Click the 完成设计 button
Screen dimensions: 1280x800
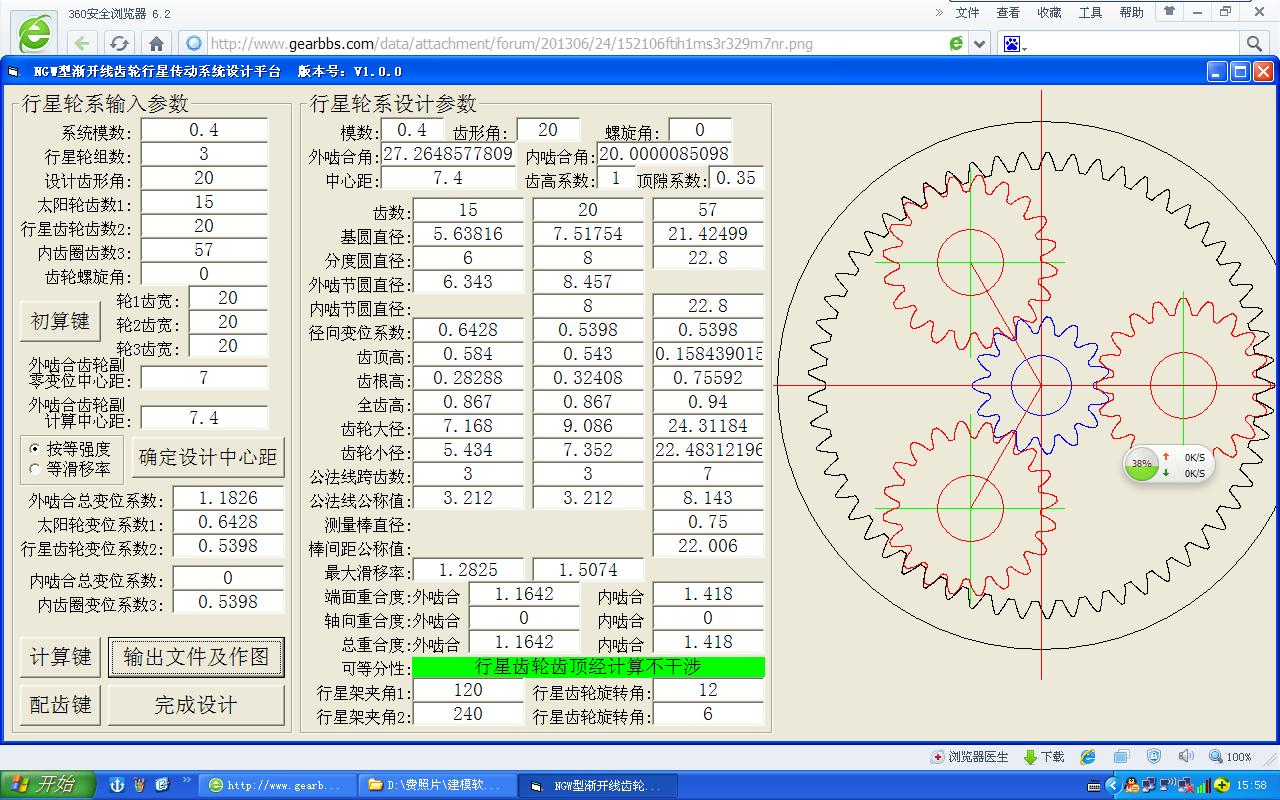(x=196, y=705)
